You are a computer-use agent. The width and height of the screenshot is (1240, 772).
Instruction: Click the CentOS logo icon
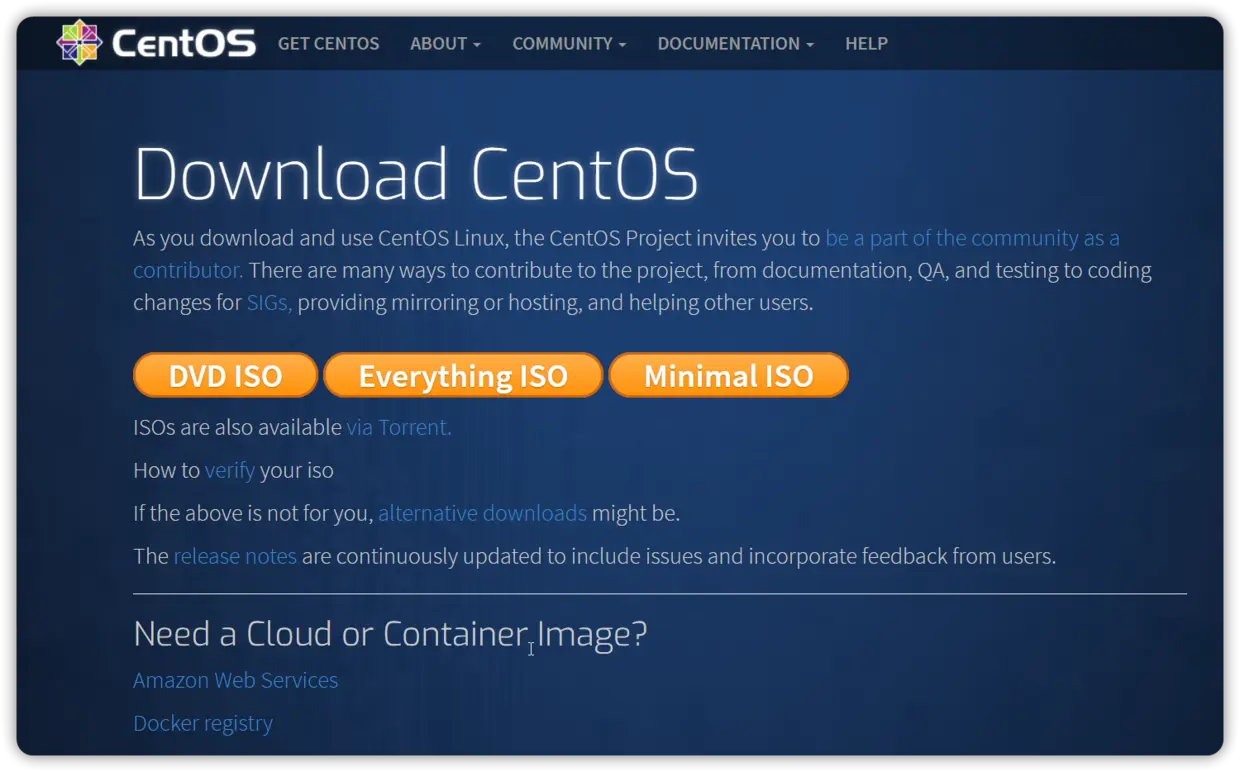(80, 43)
